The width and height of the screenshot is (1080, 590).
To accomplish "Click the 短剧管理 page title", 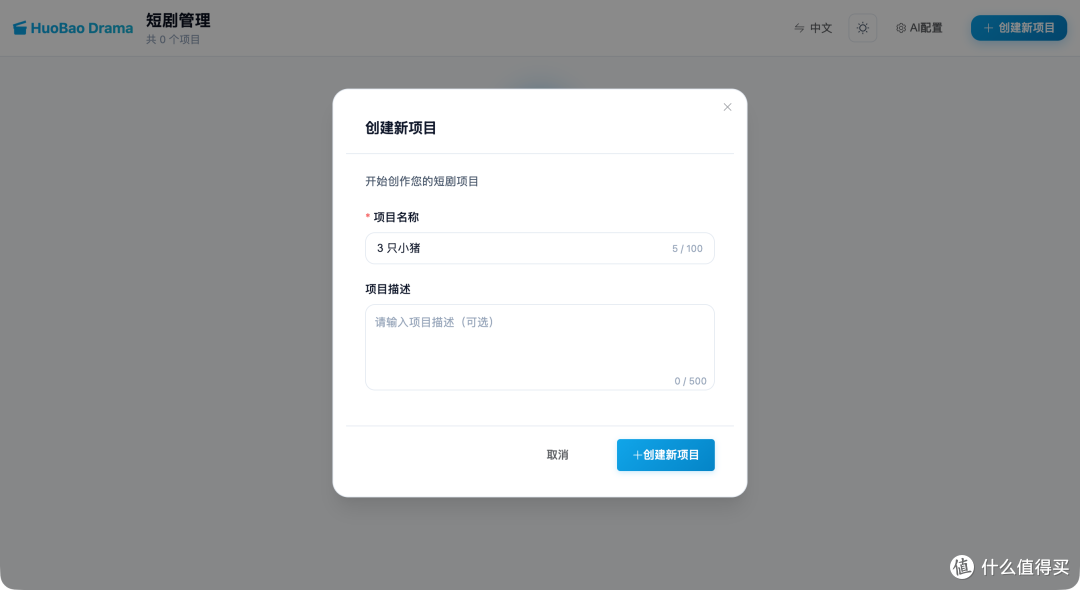I will [178, 21].
